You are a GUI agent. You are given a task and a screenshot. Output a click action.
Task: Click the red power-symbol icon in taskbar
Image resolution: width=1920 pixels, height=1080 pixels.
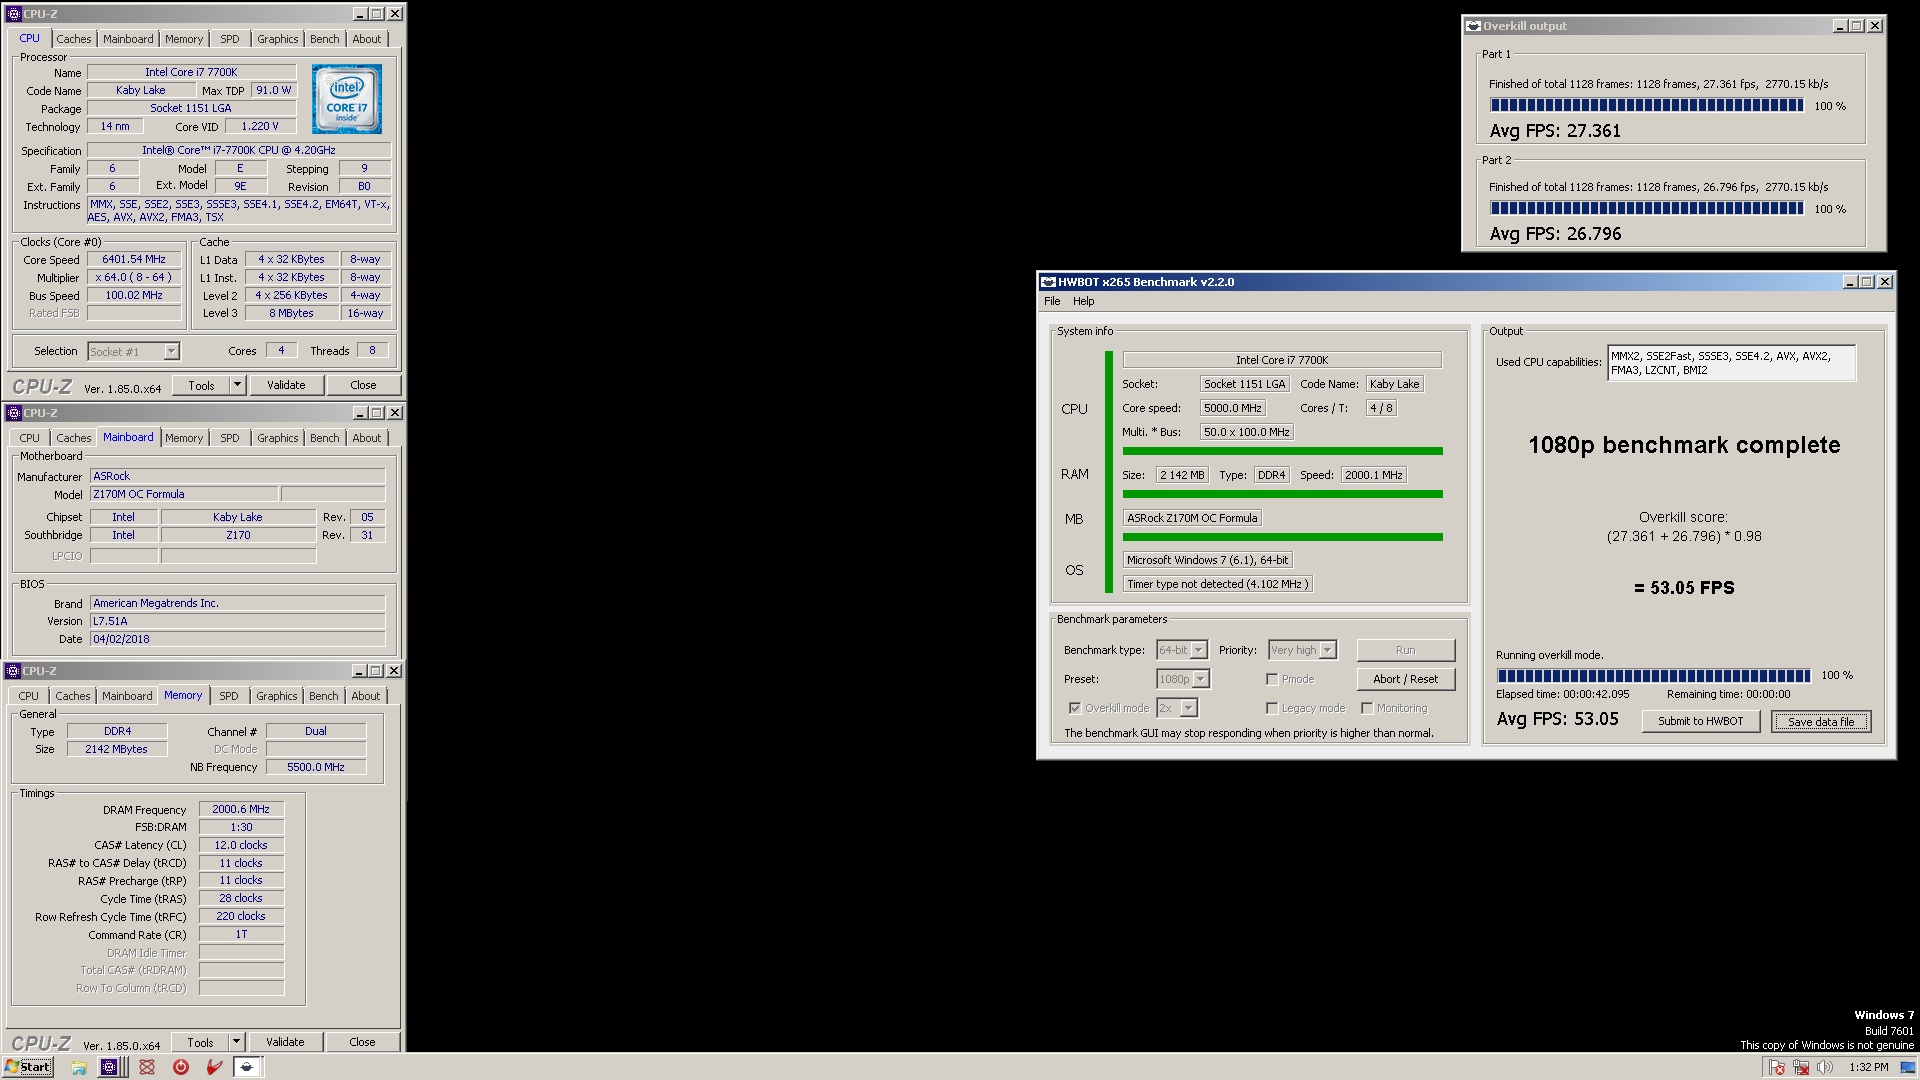pos(181,1067)
